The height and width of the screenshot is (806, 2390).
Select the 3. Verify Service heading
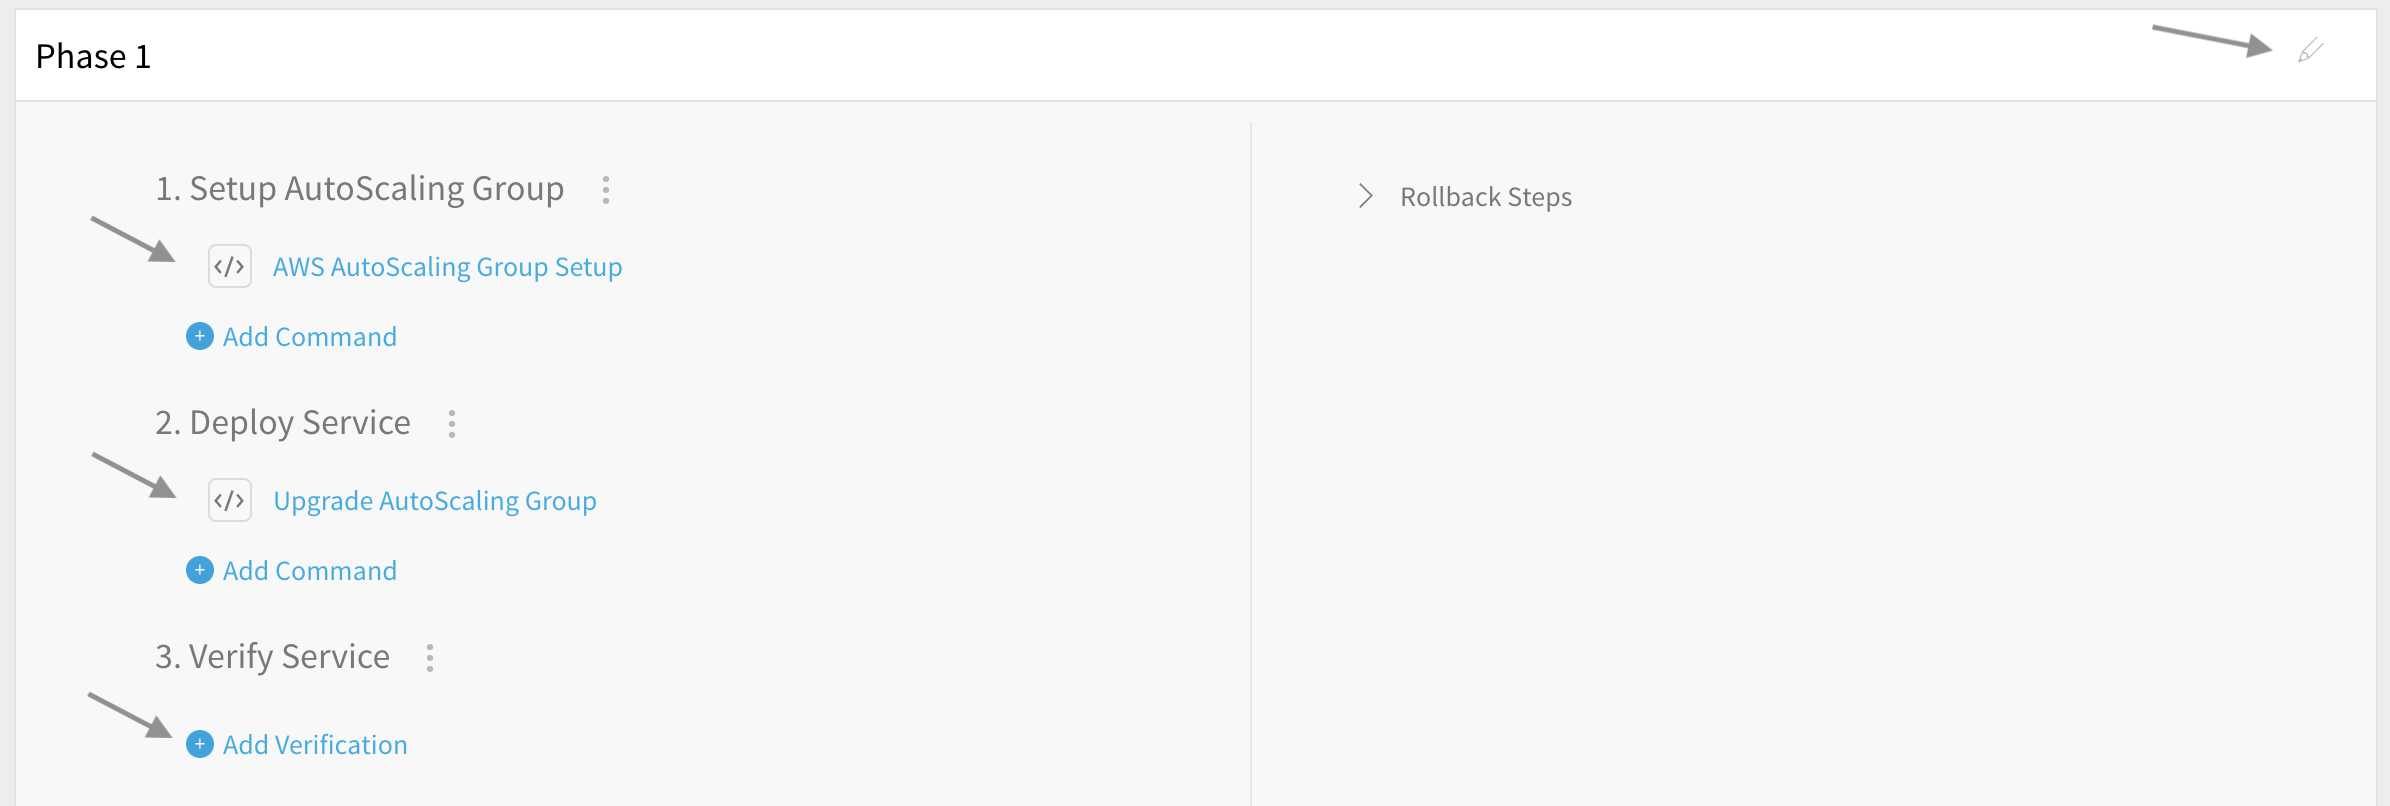(x=272, y=656)
